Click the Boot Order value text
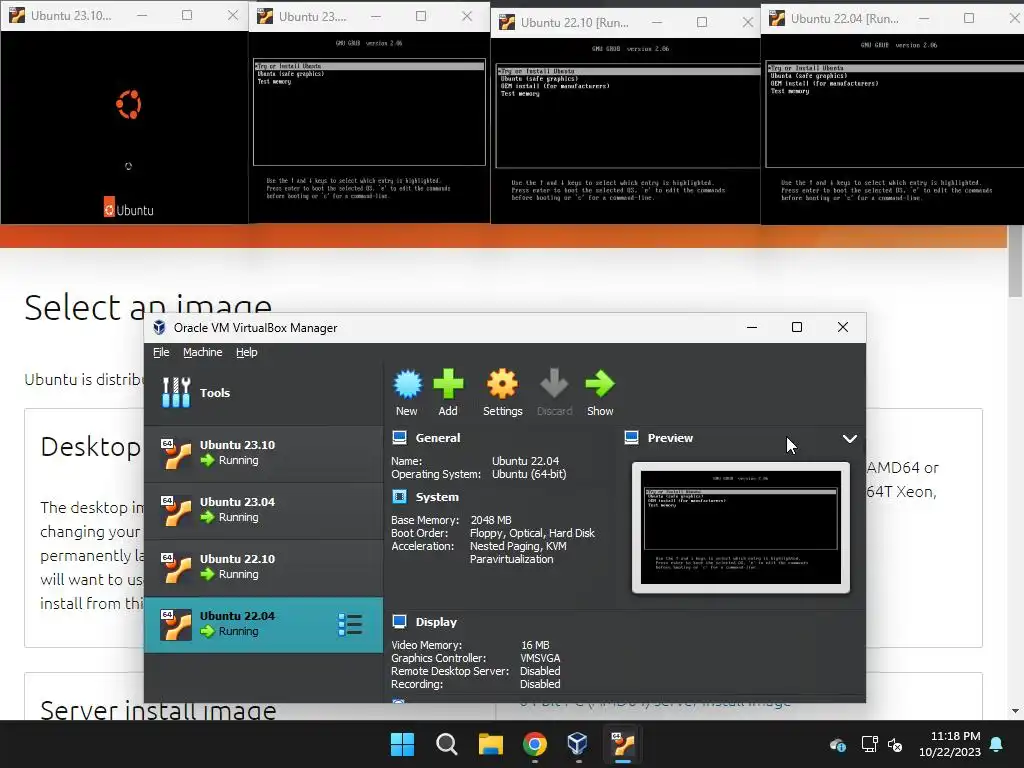 [532, 533]
